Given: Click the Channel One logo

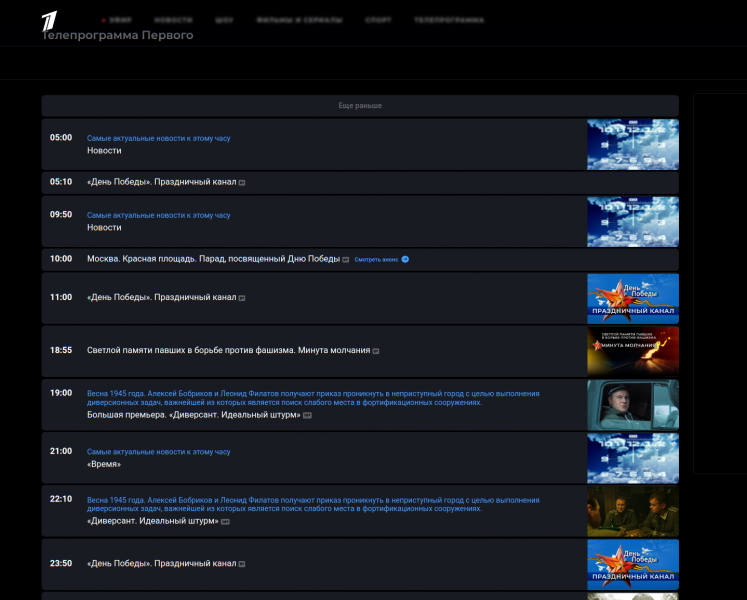Looking at the screenshot, I should click(49, 20).
